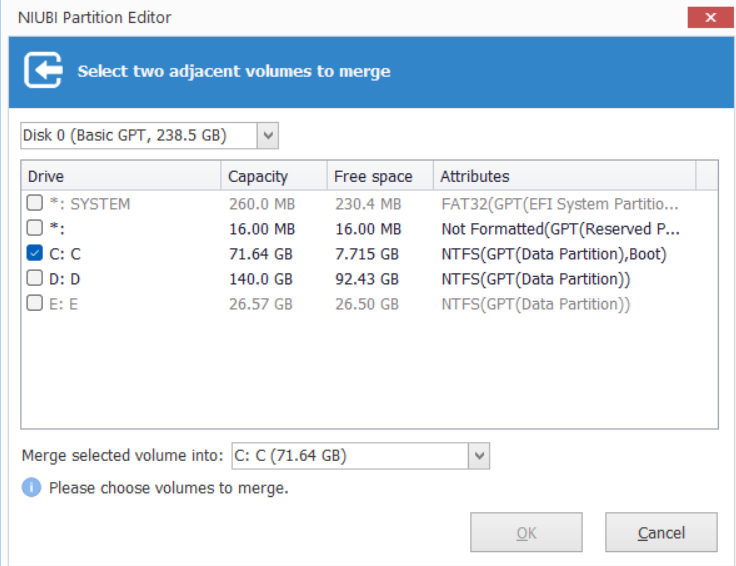Viewport: 736px width, 566px height.
Task: Select the 'E: E' drive label
Action: (64, 304)
